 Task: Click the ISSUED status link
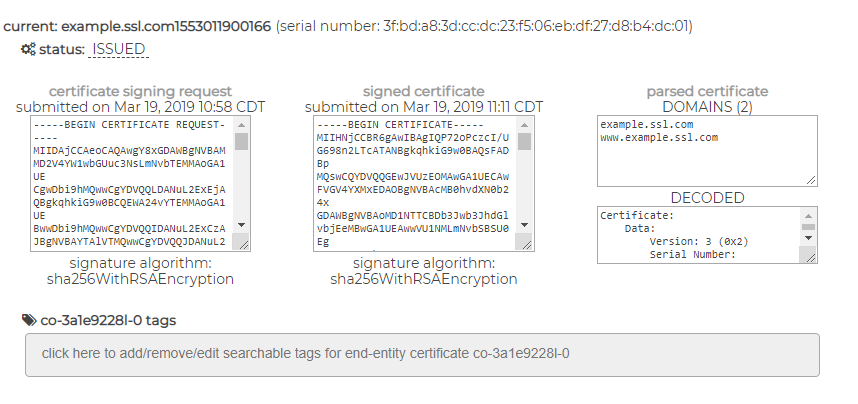click(x=118, y=49)
